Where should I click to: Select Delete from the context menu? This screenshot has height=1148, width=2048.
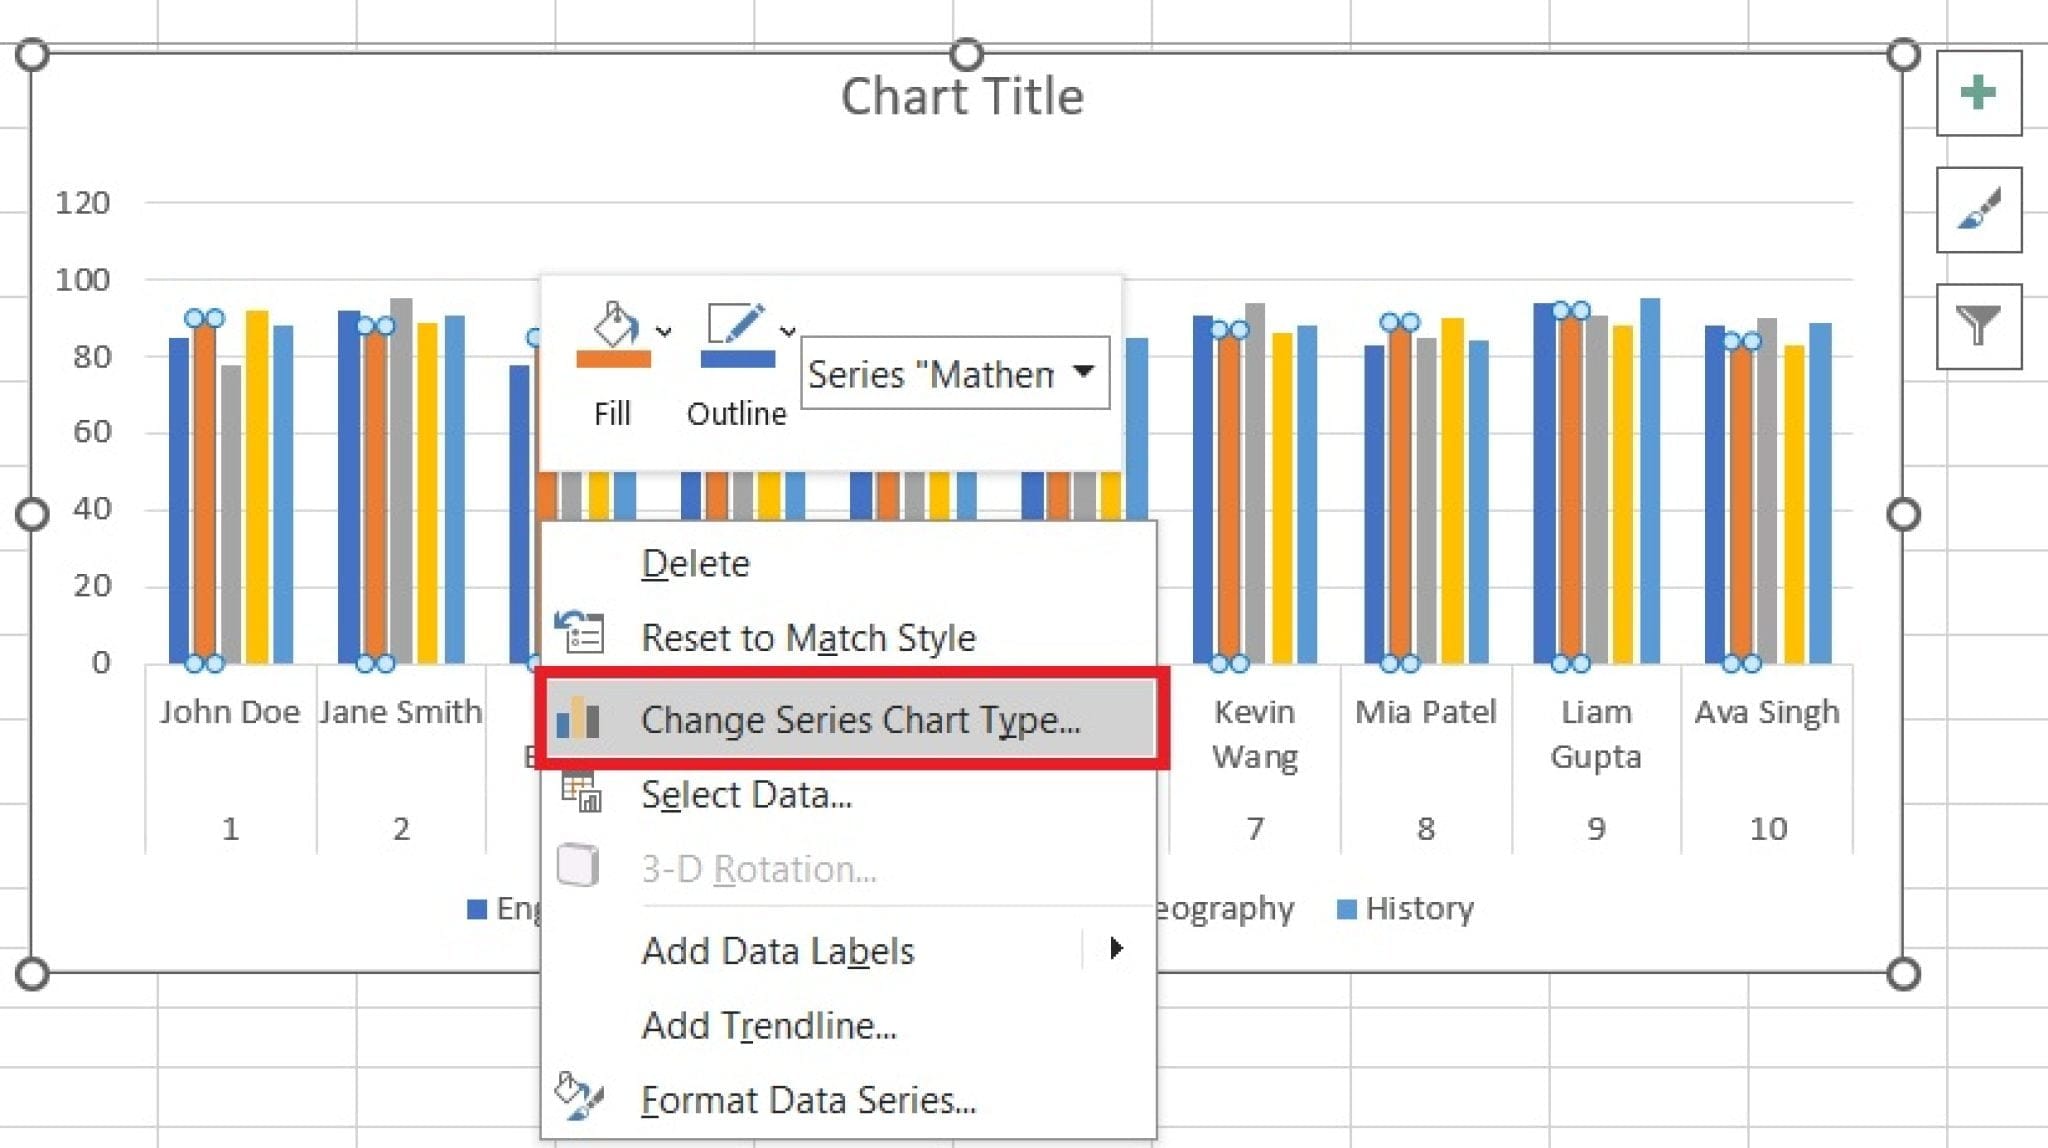[695, 562]
